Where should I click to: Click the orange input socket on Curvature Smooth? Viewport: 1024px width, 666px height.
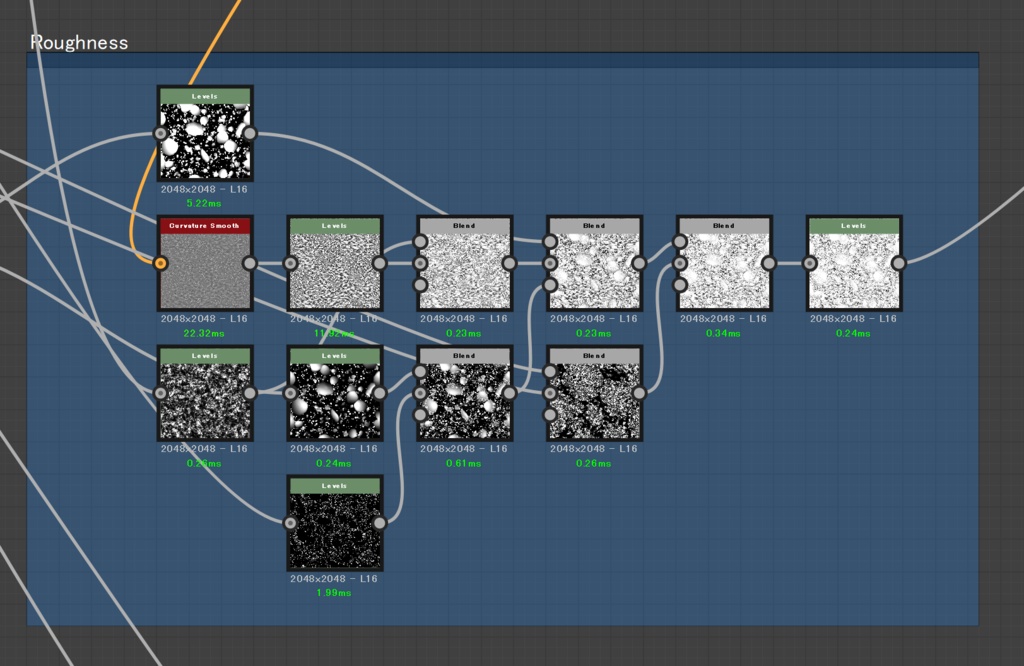pos(159,263)
